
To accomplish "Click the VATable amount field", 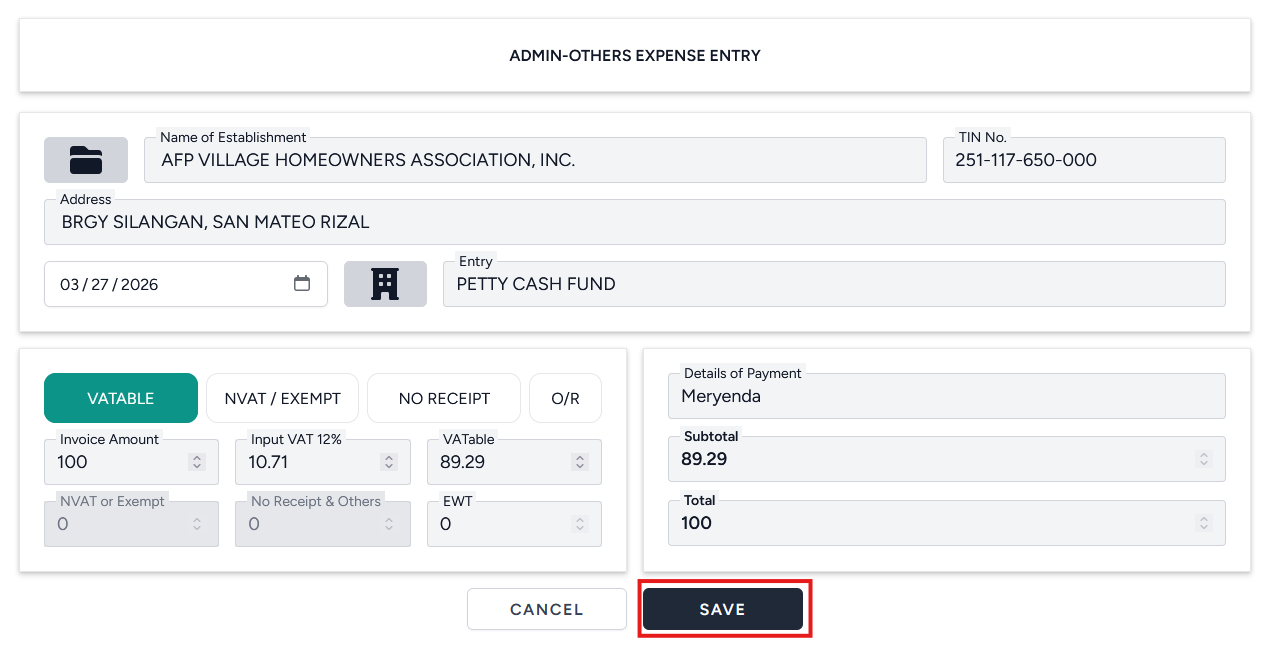I will pos(514,462).
